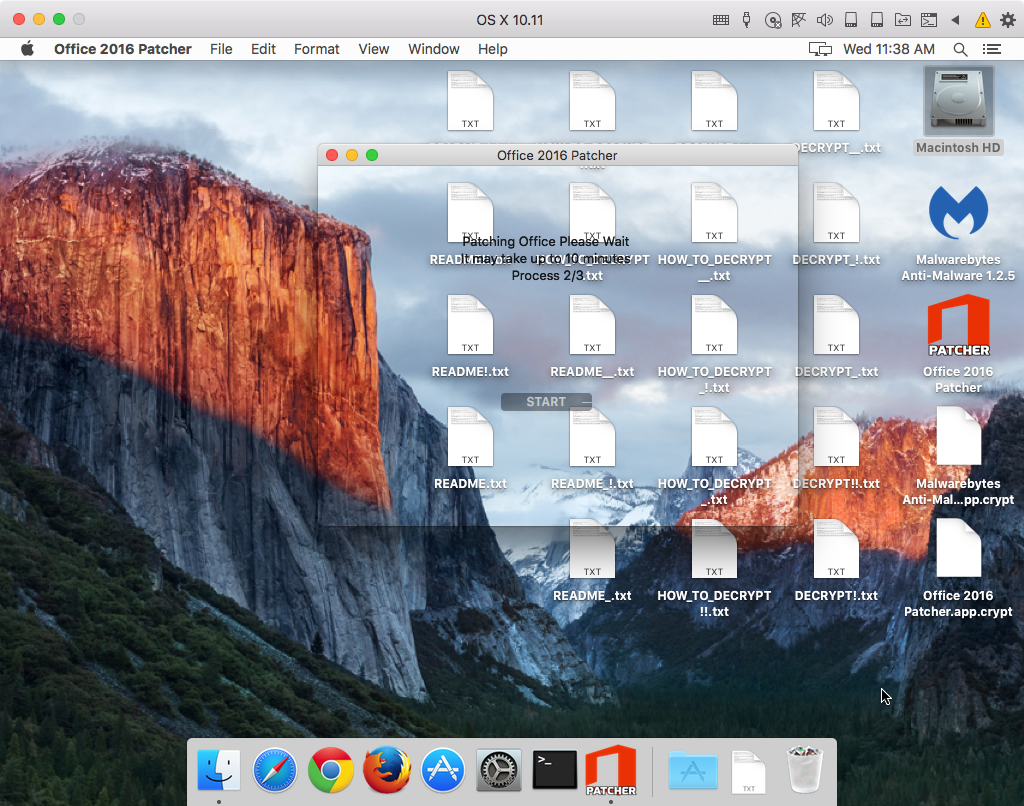This screenshot has height=806, width=1024.
Task: Open the Edit menu
Action: (x=263, y=49)
